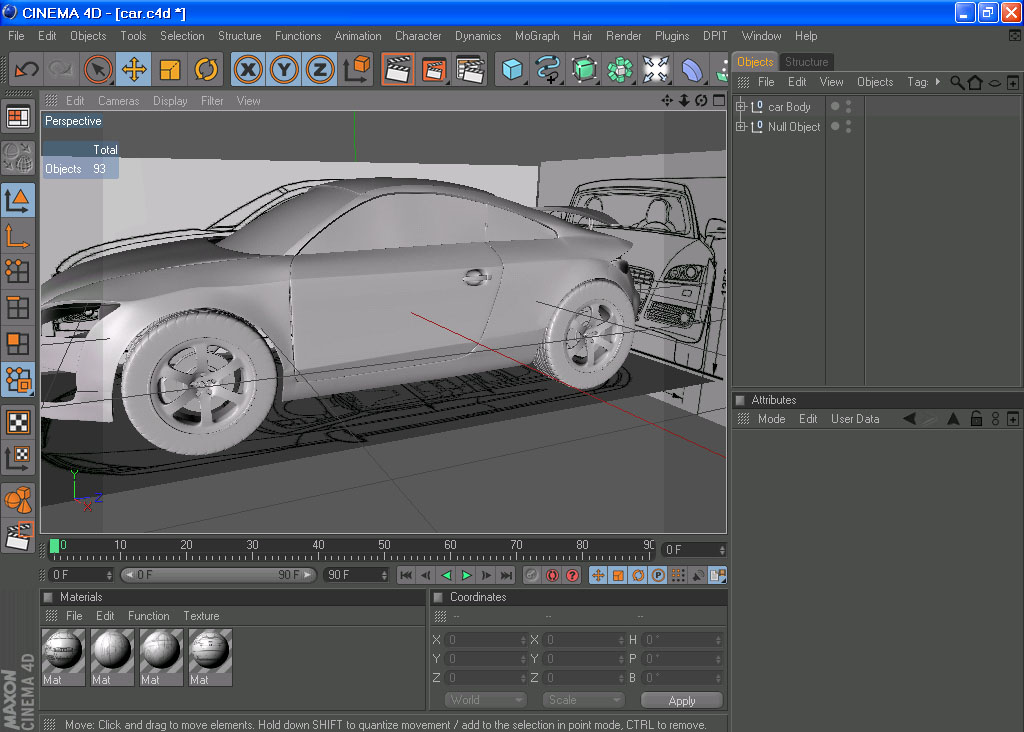Toggle Null Object layer dot
The width and height of the screenshot is (1024, 732).
[835, 126]
